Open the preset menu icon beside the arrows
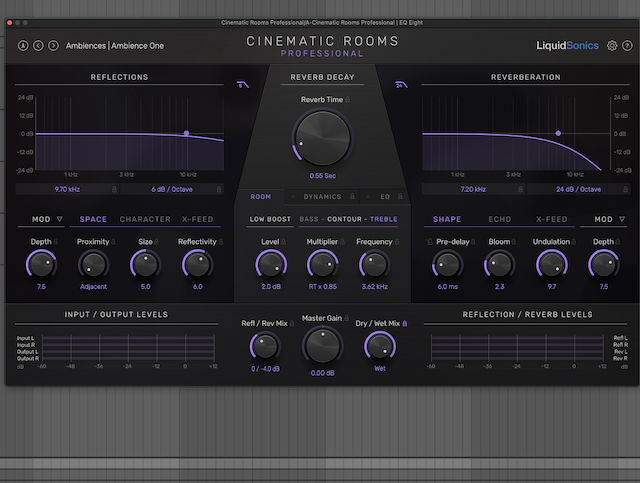 23,46
